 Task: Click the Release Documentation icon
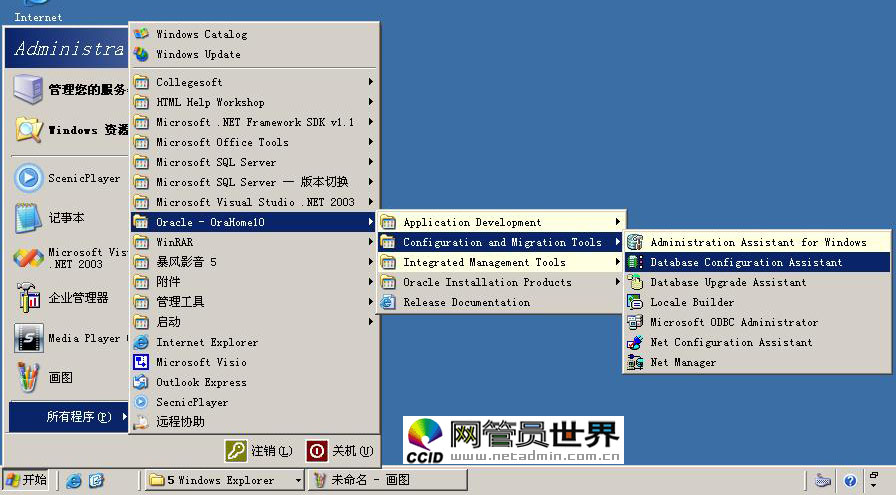tap(388, 302)
